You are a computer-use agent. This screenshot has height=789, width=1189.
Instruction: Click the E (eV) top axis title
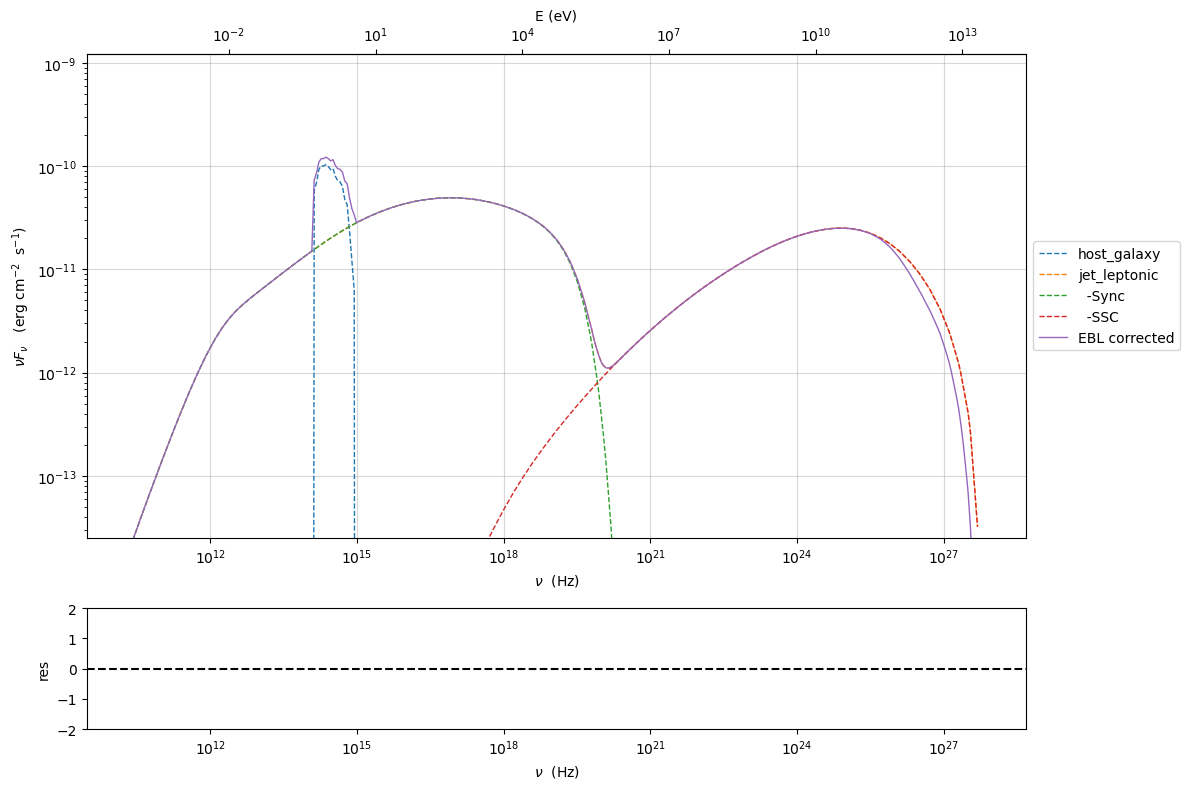pyautogui.click(x=555, y=16)
